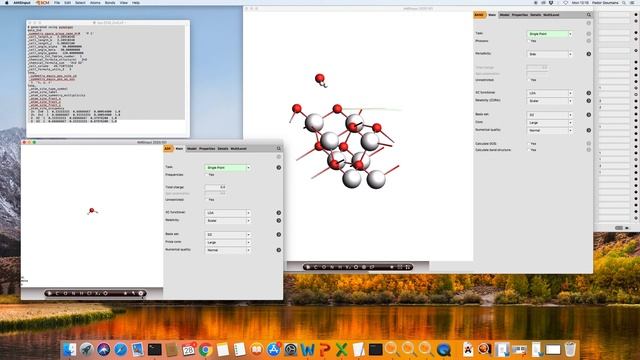Pick the O oxygen tool in BAND window toolbar
Image resolution: width=640 pixels, height=360 pixels.
(324, 267)
